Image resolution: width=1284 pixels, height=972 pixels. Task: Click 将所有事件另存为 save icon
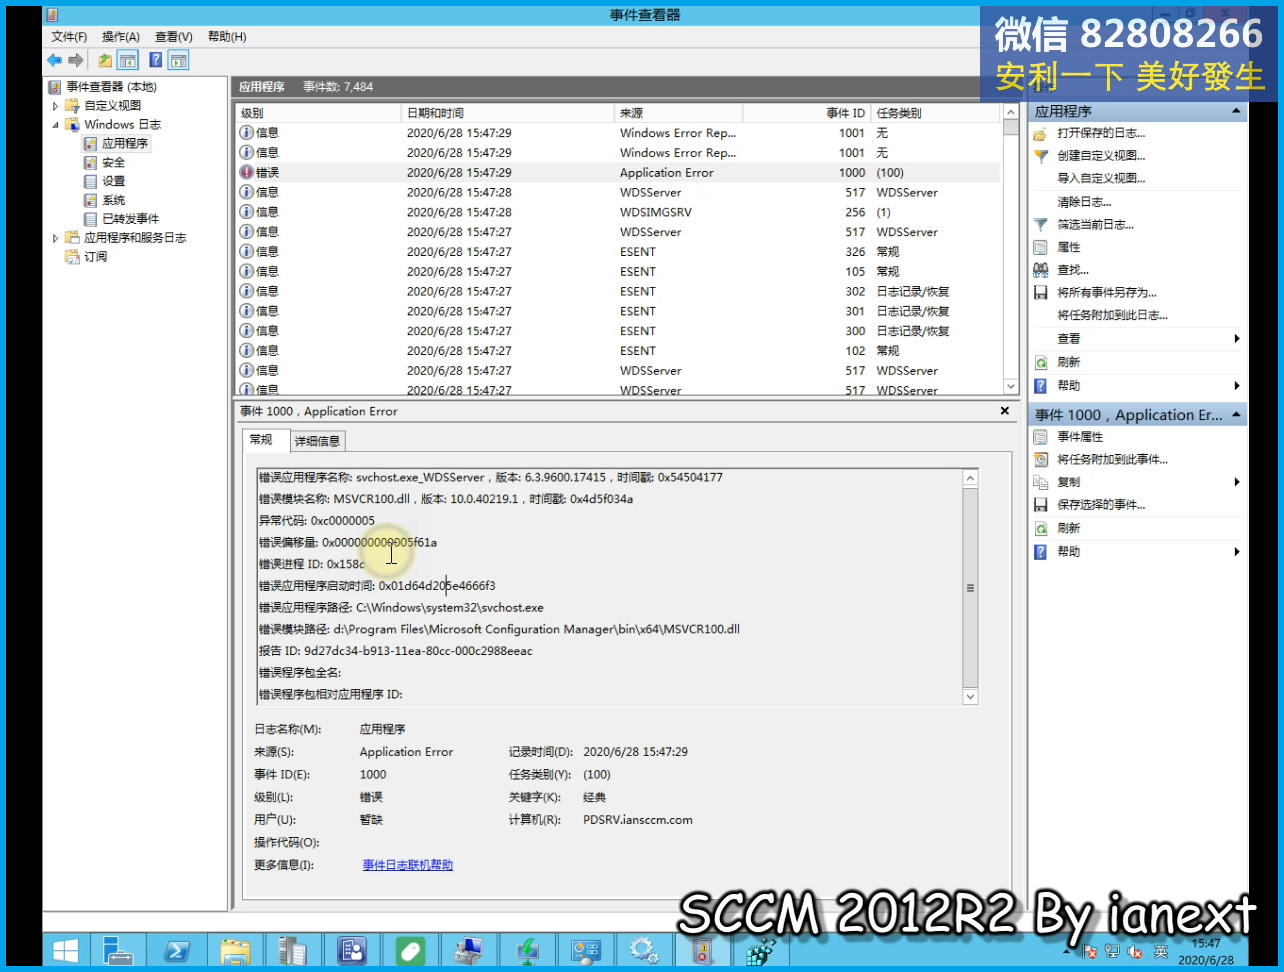[x=1041, y=293]
